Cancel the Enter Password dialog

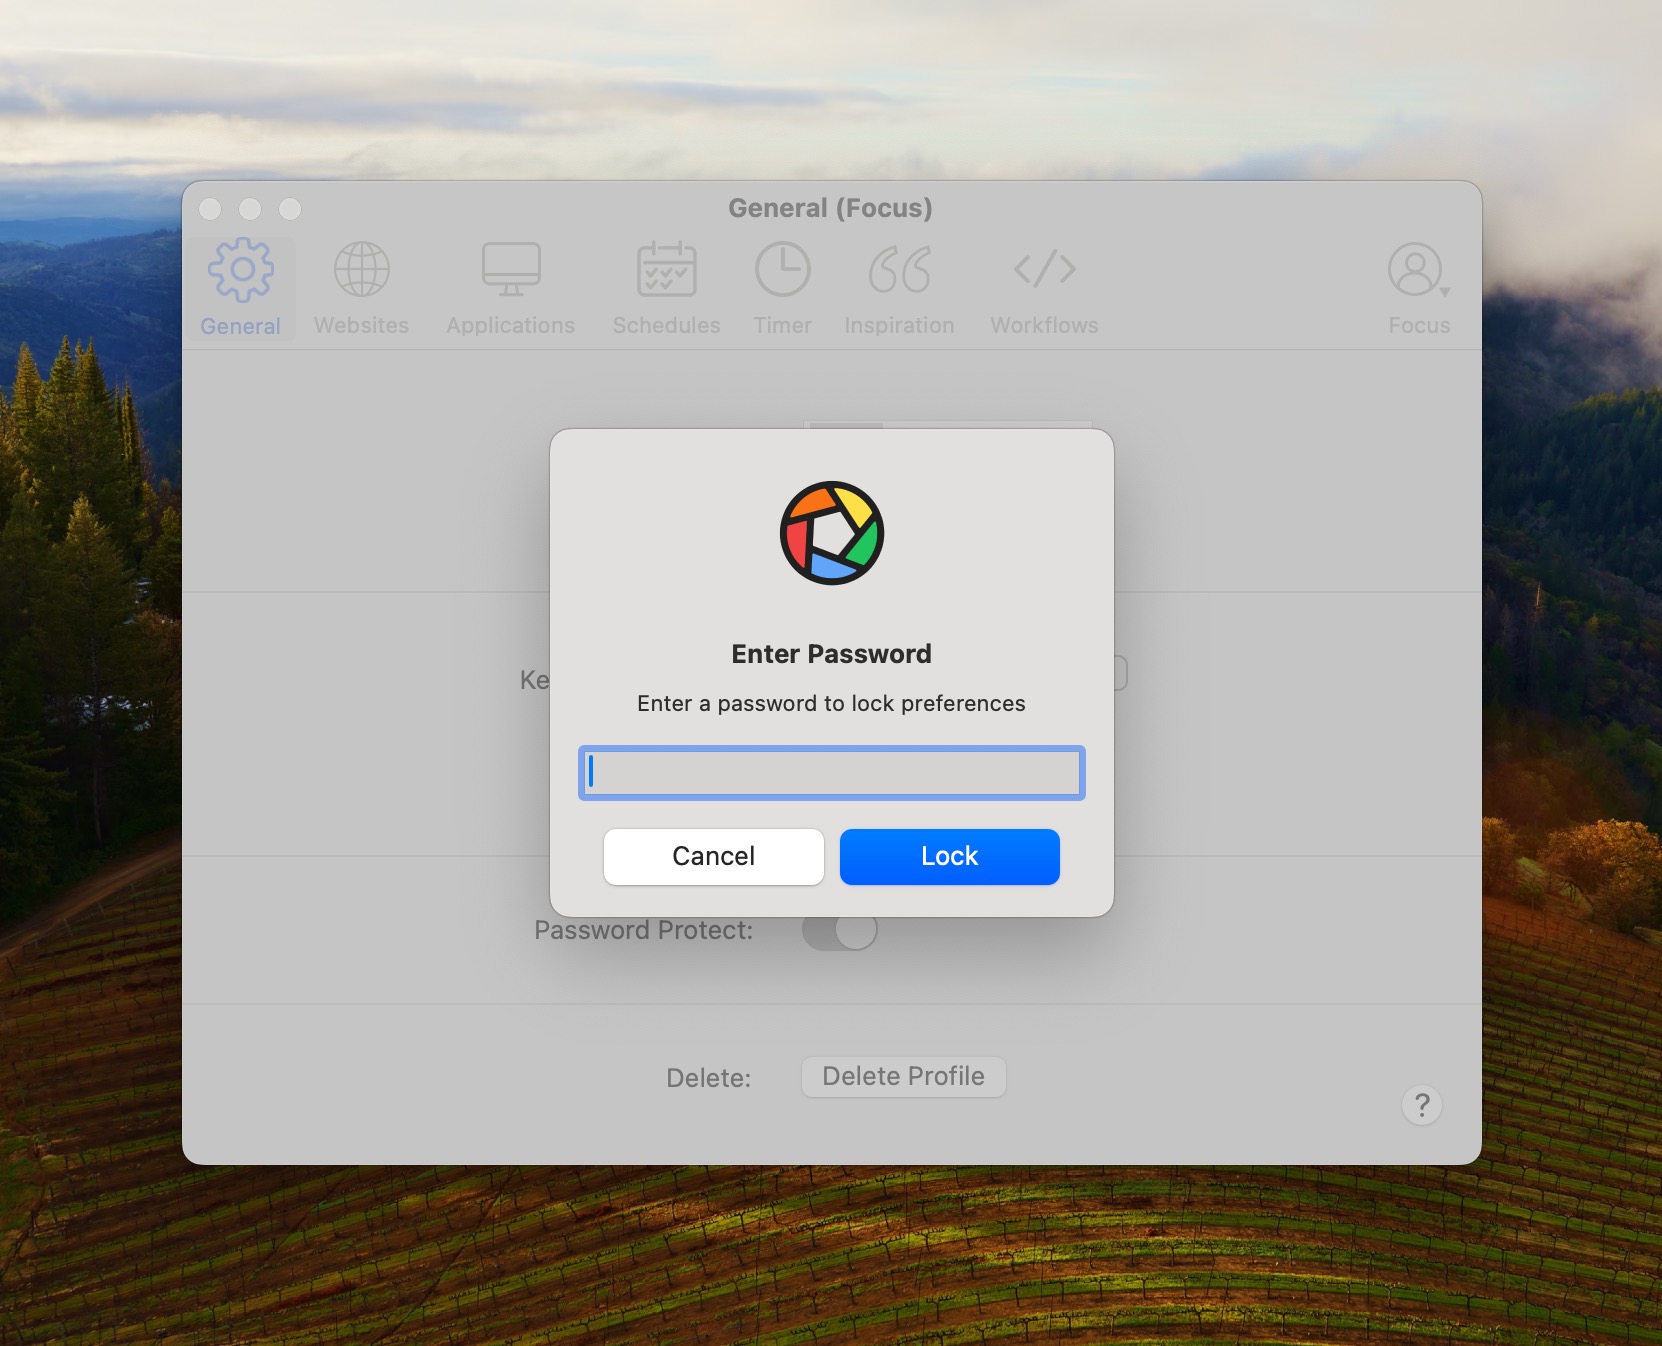click(x=714, y=857)
